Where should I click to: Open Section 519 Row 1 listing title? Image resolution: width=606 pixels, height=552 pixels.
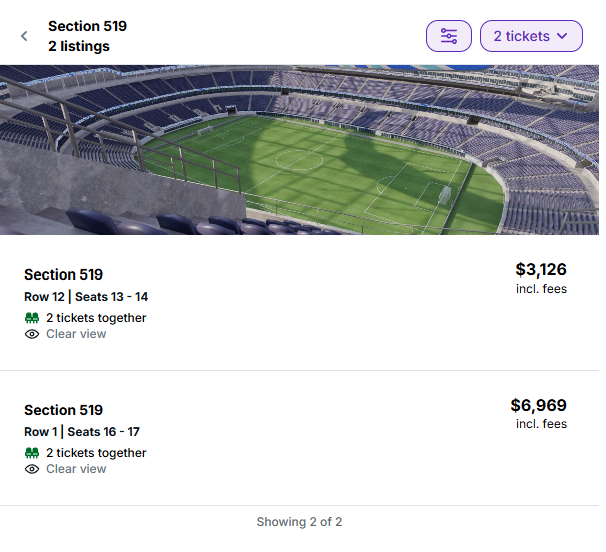click(x=63, y=410)
